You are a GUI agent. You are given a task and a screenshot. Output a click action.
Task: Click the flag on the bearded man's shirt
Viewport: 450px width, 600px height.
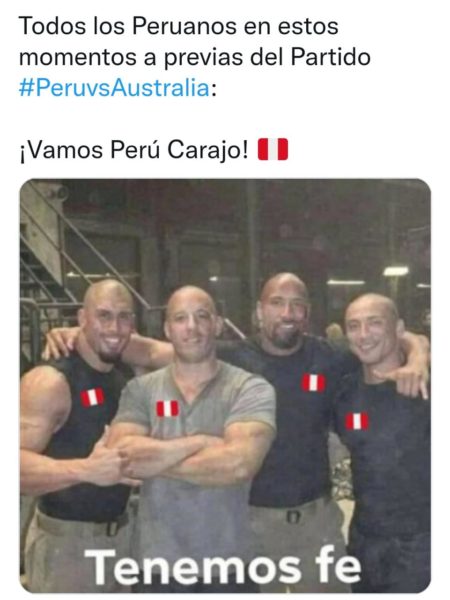click(x=313, y=383)
